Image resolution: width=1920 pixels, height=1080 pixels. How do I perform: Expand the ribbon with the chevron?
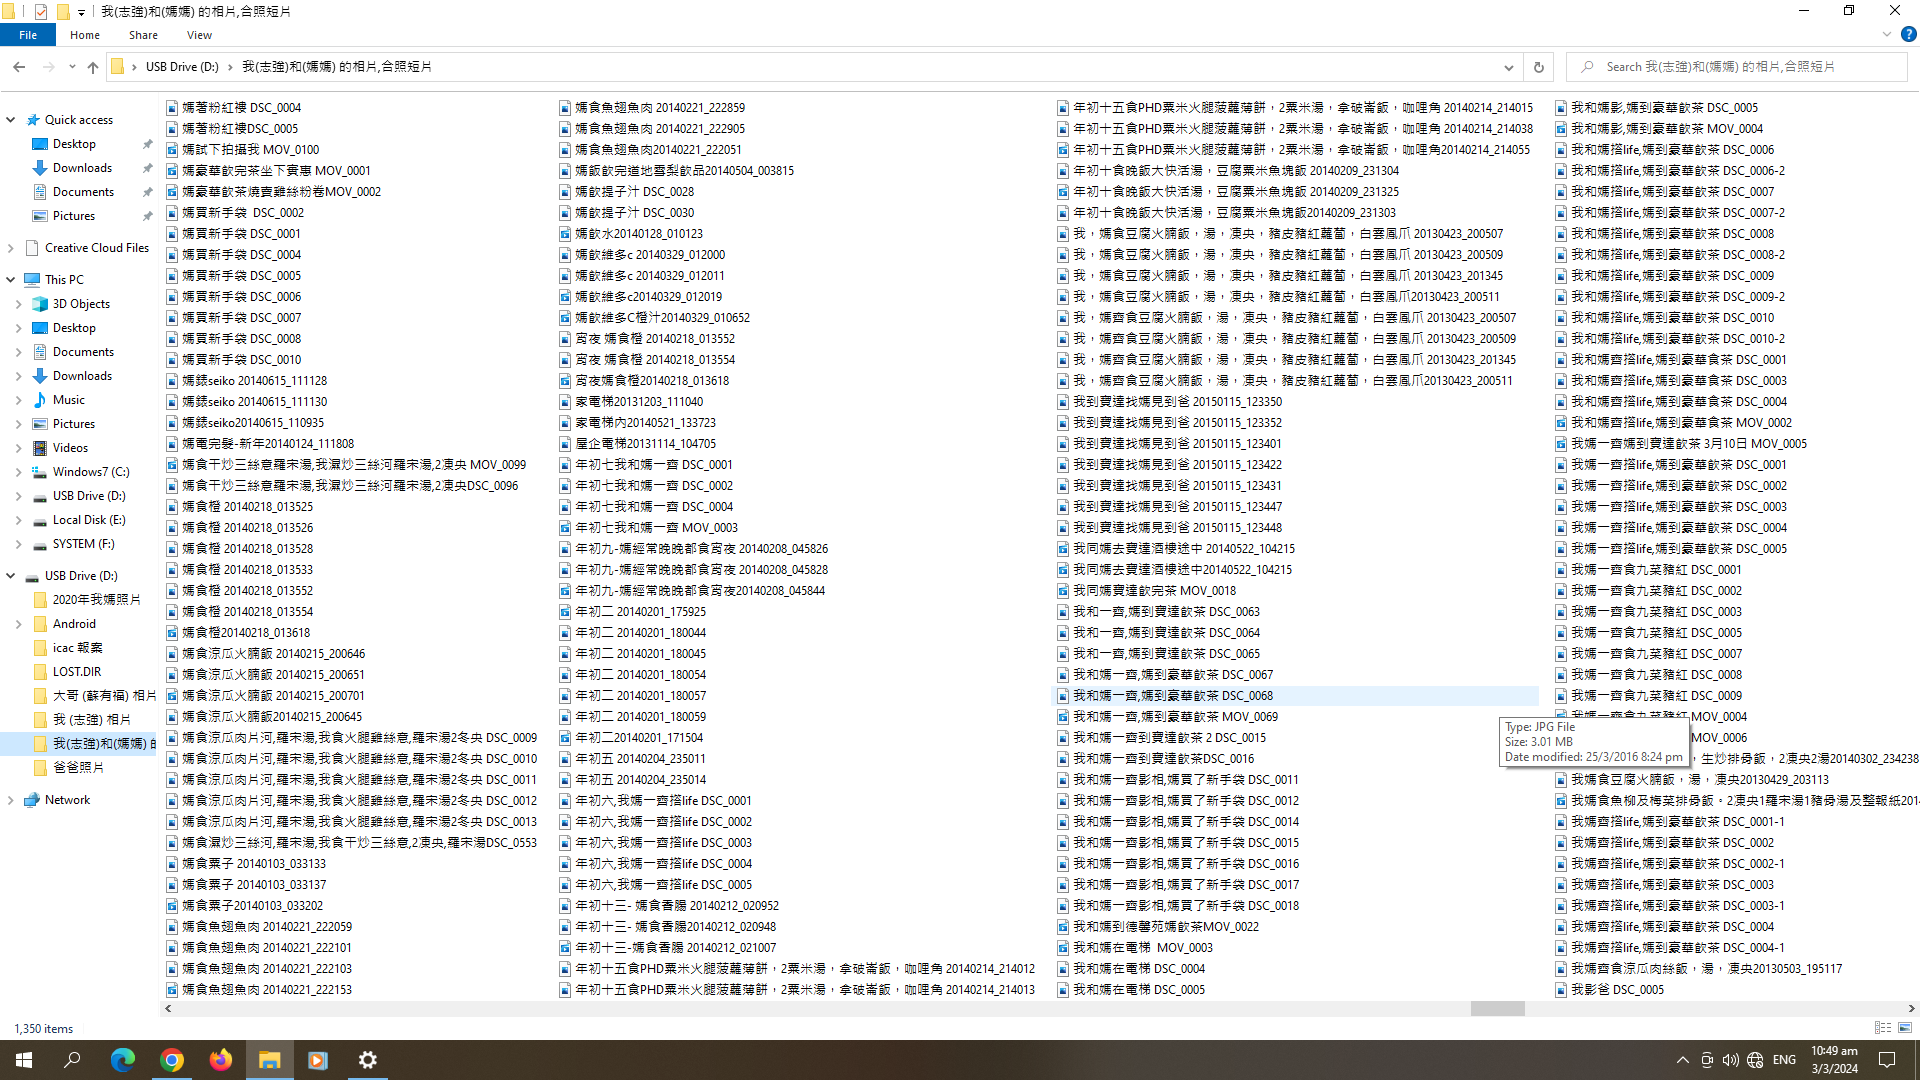pyautogui.click(x=1886, y=34)
